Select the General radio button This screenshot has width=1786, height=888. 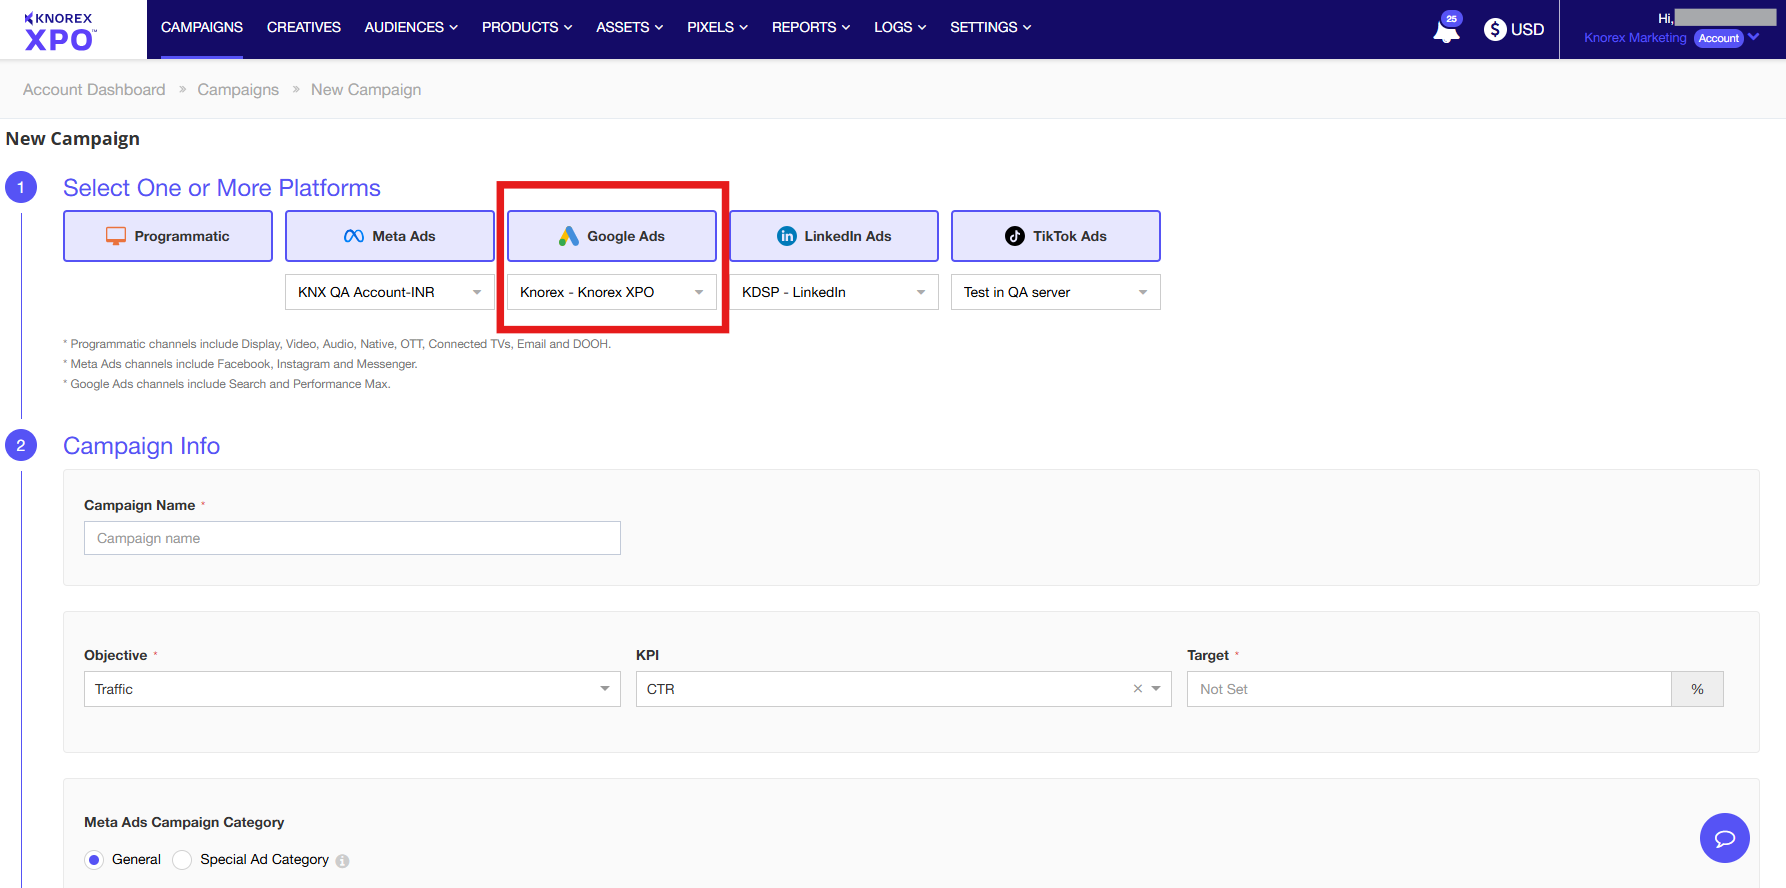tap(94, 860)
